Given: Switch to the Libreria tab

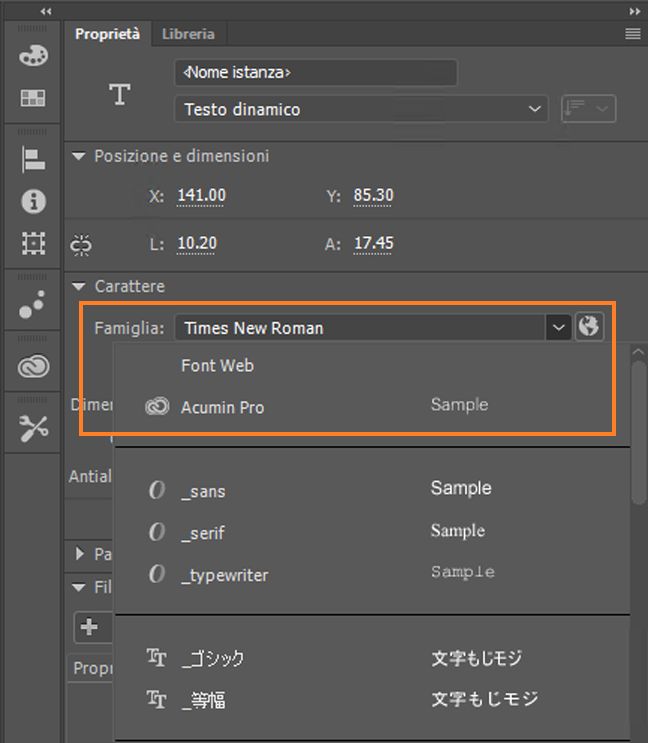Looking at the screenshot, I should click(188, 34).
